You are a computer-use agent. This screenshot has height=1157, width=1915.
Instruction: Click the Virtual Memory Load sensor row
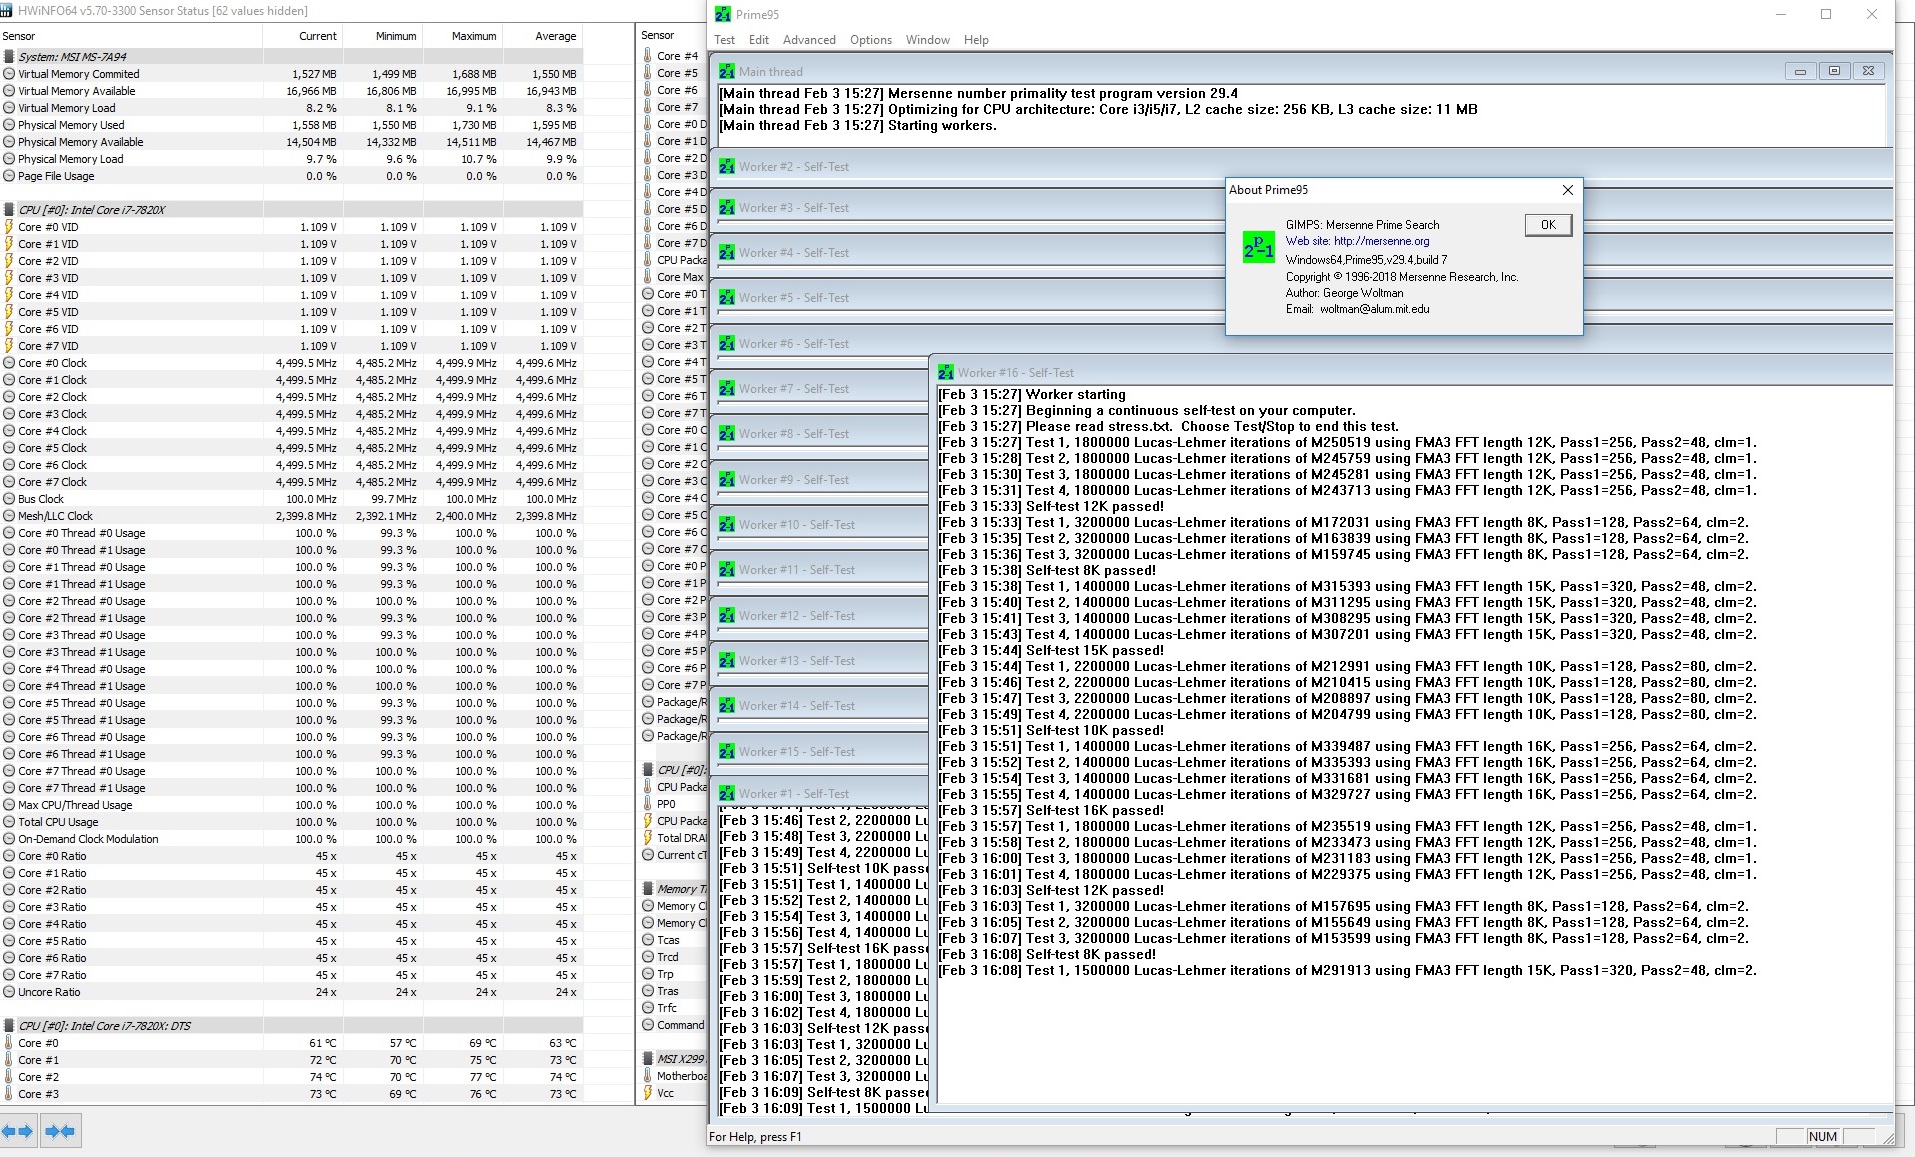pos(290,108)
